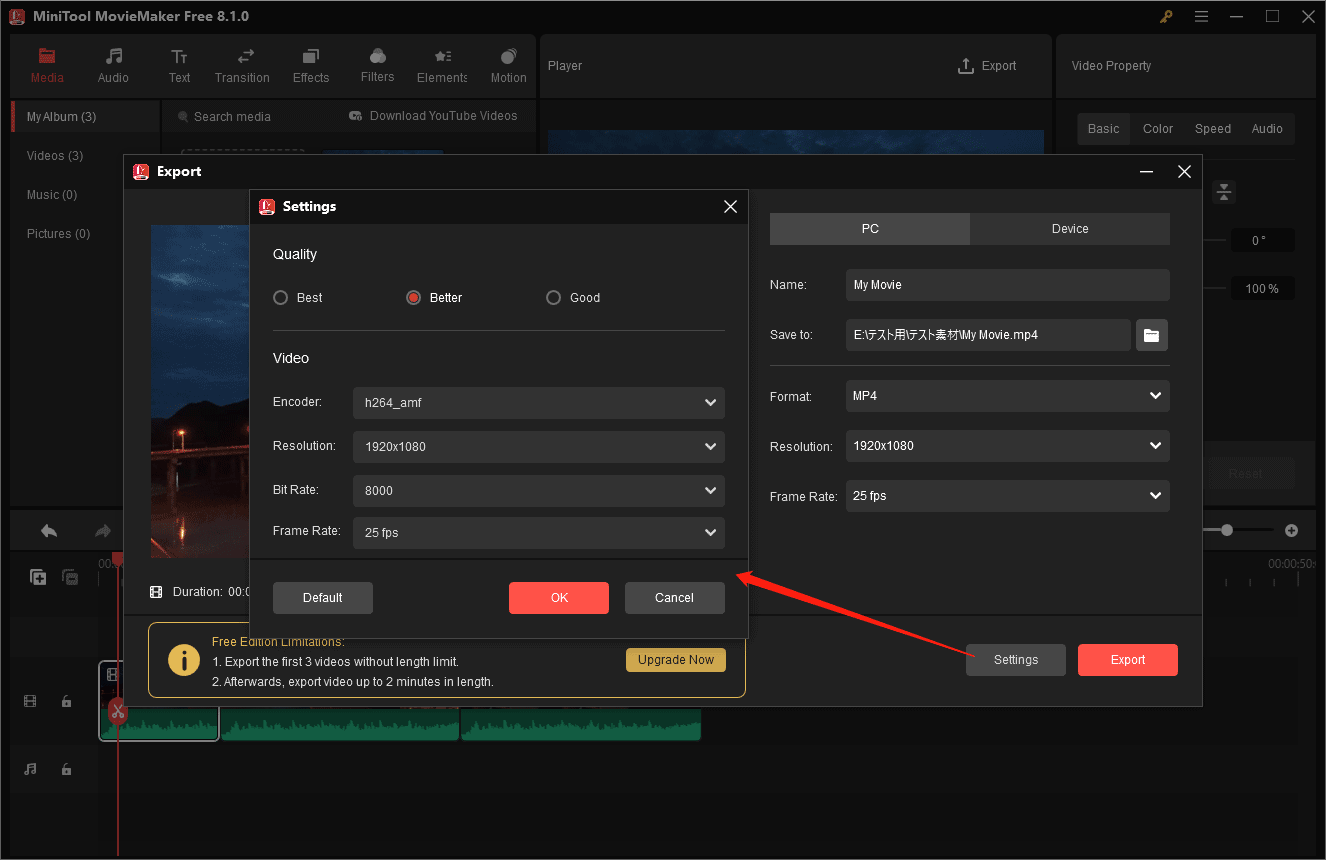Open the Effects tab
This screenshot has height=860, width=1326.
[x=311, y=66]
